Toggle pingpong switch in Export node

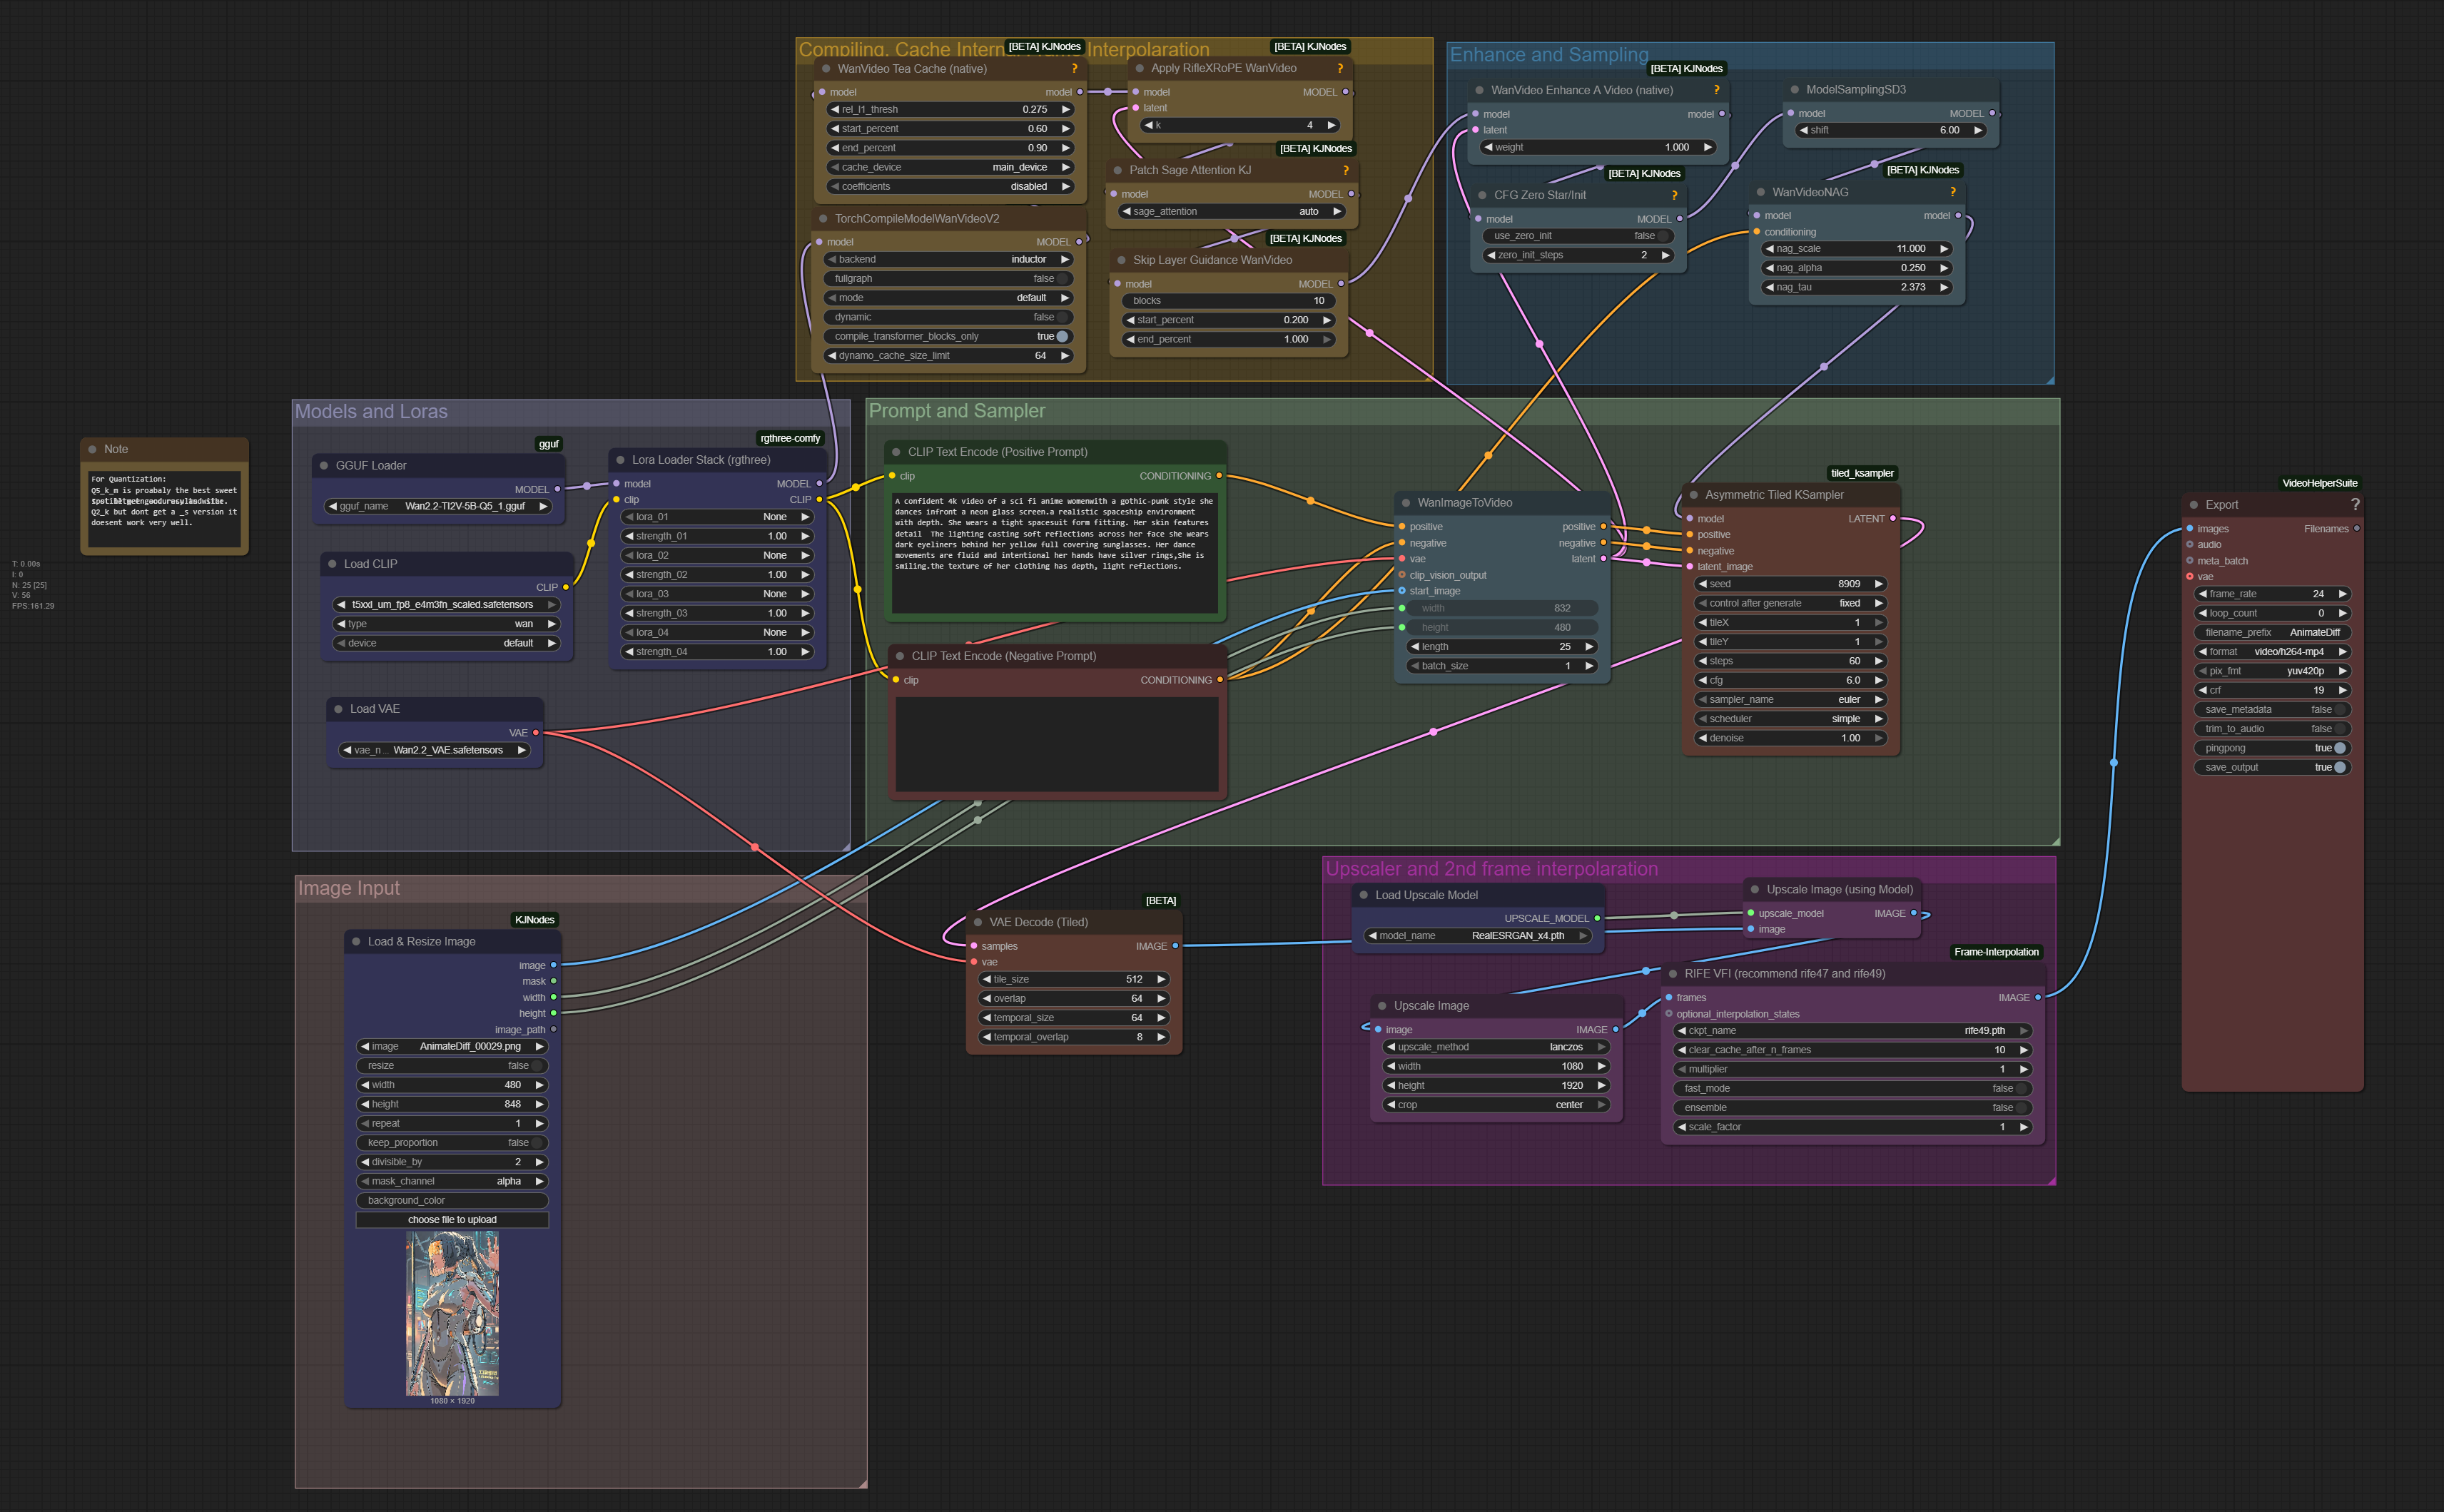[2272, 748]
